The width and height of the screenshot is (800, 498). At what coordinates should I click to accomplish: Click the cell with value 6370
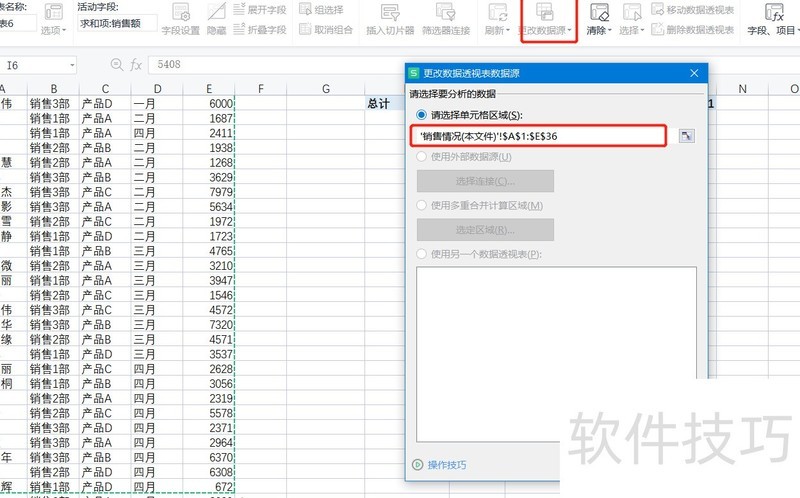(209, 457)
